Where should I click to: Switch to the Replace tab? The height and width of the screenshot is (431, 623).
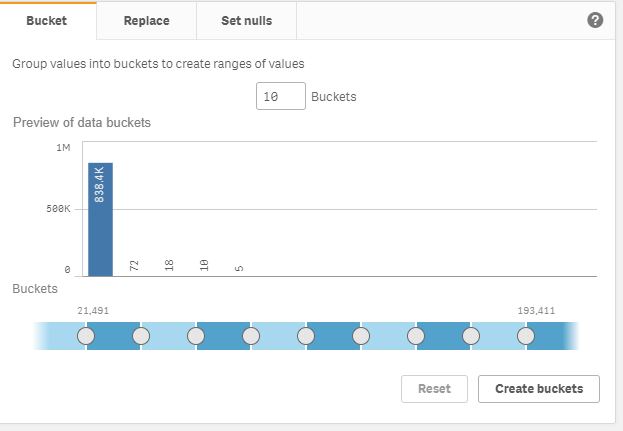146,20
